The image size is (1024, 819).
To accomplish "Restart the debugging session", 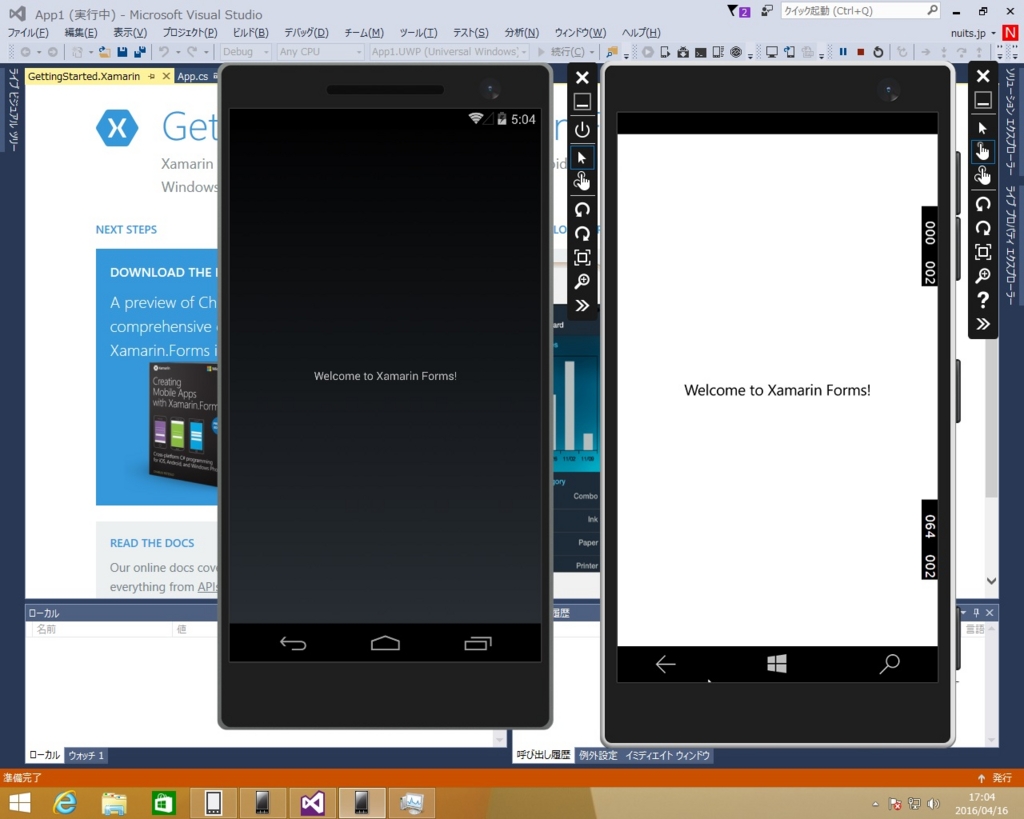I will coord(878,52).
